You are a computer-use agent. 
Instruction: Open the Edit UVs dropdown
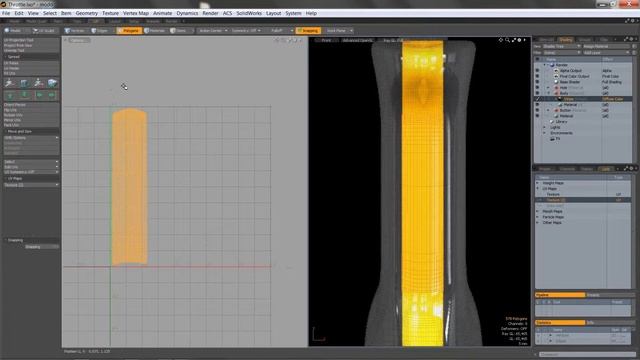click(31, 167)
